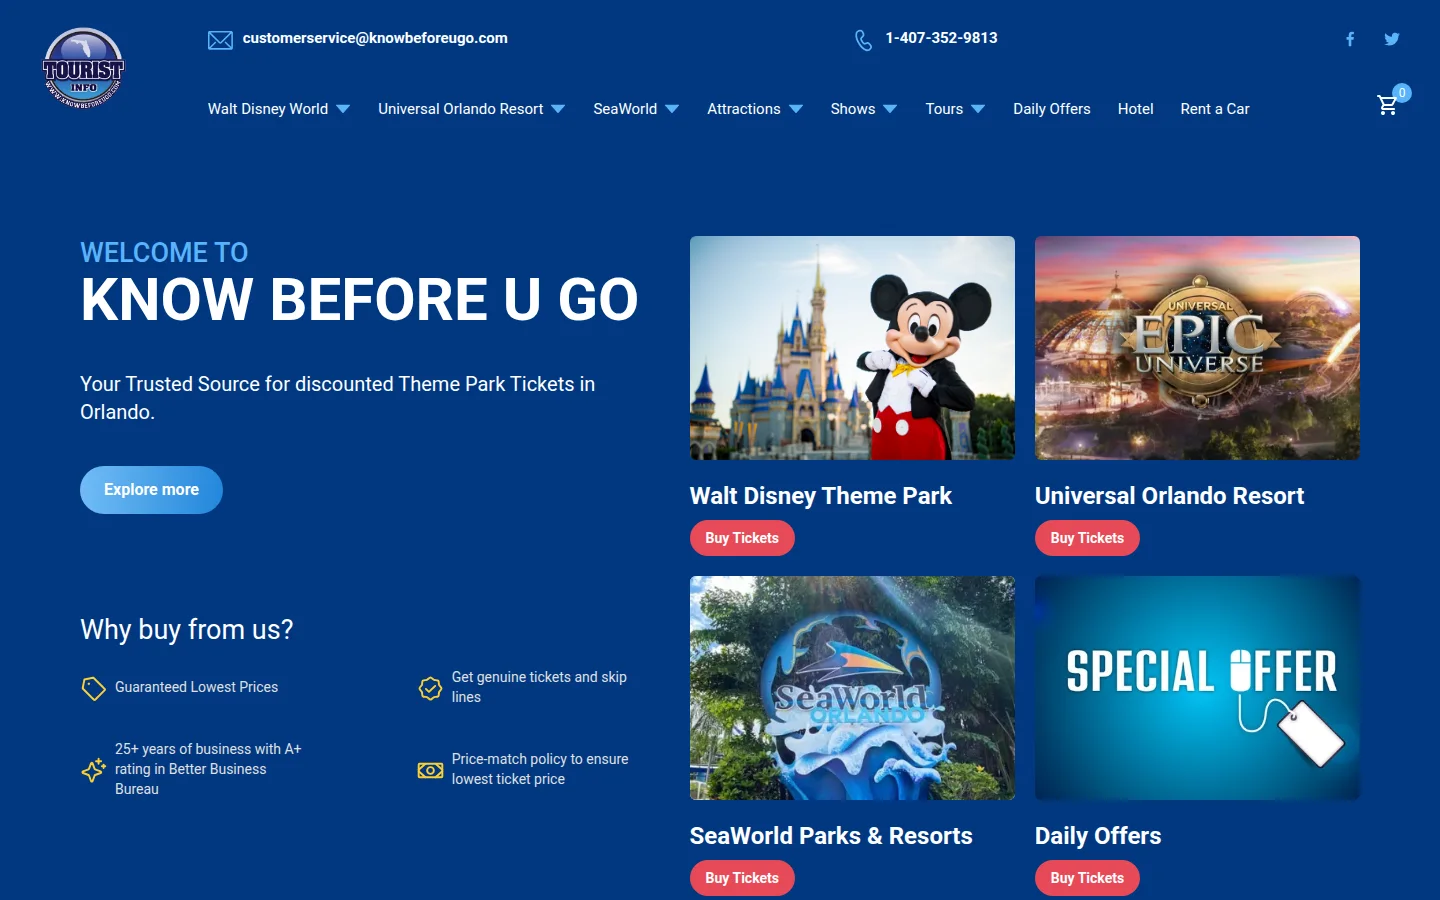Open the Tours menu item

pos(944,109)
